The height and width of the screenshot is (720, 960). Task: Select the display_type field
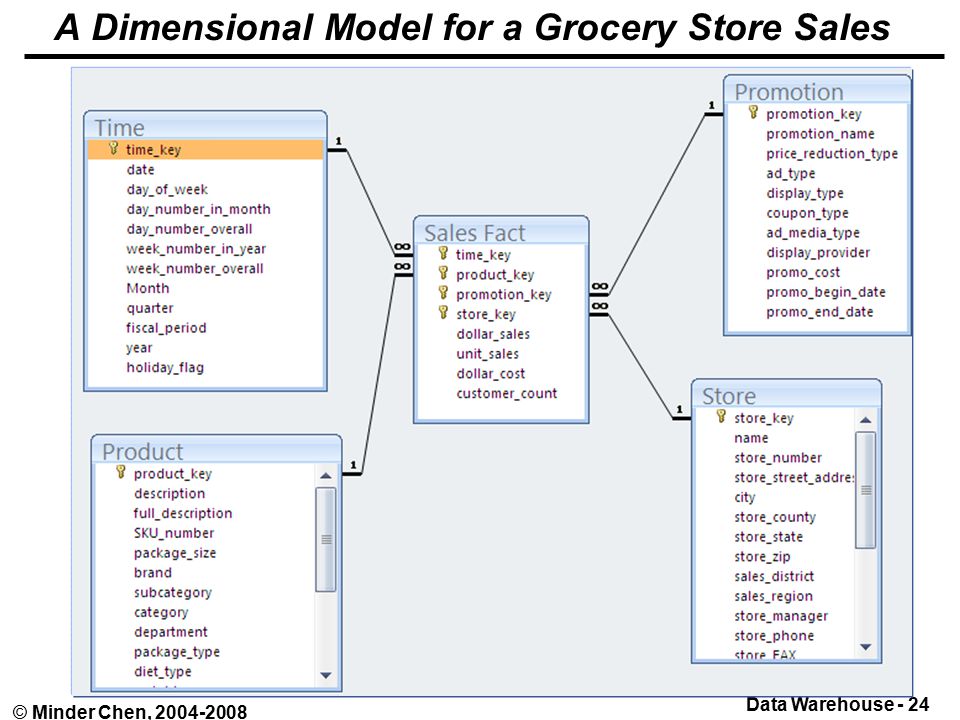tap(804, 193)
